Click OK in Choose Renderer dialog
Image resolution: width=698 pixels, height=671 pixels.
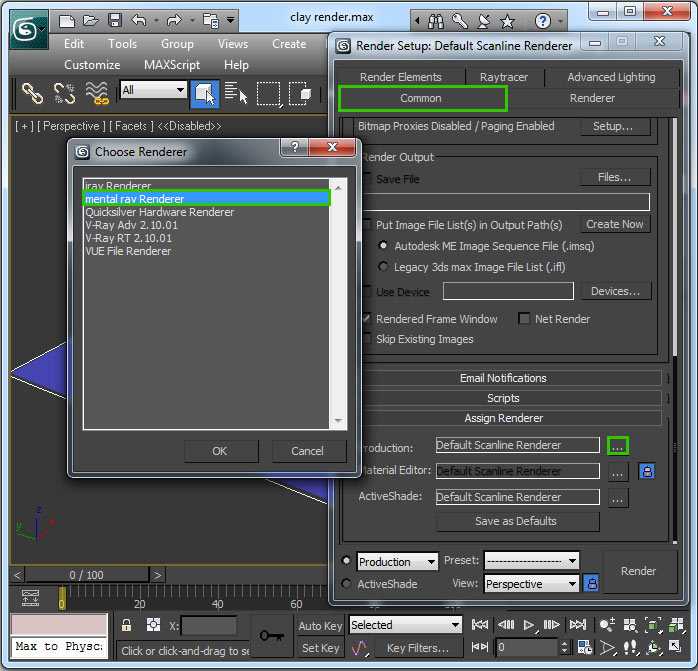pos(220,451)
